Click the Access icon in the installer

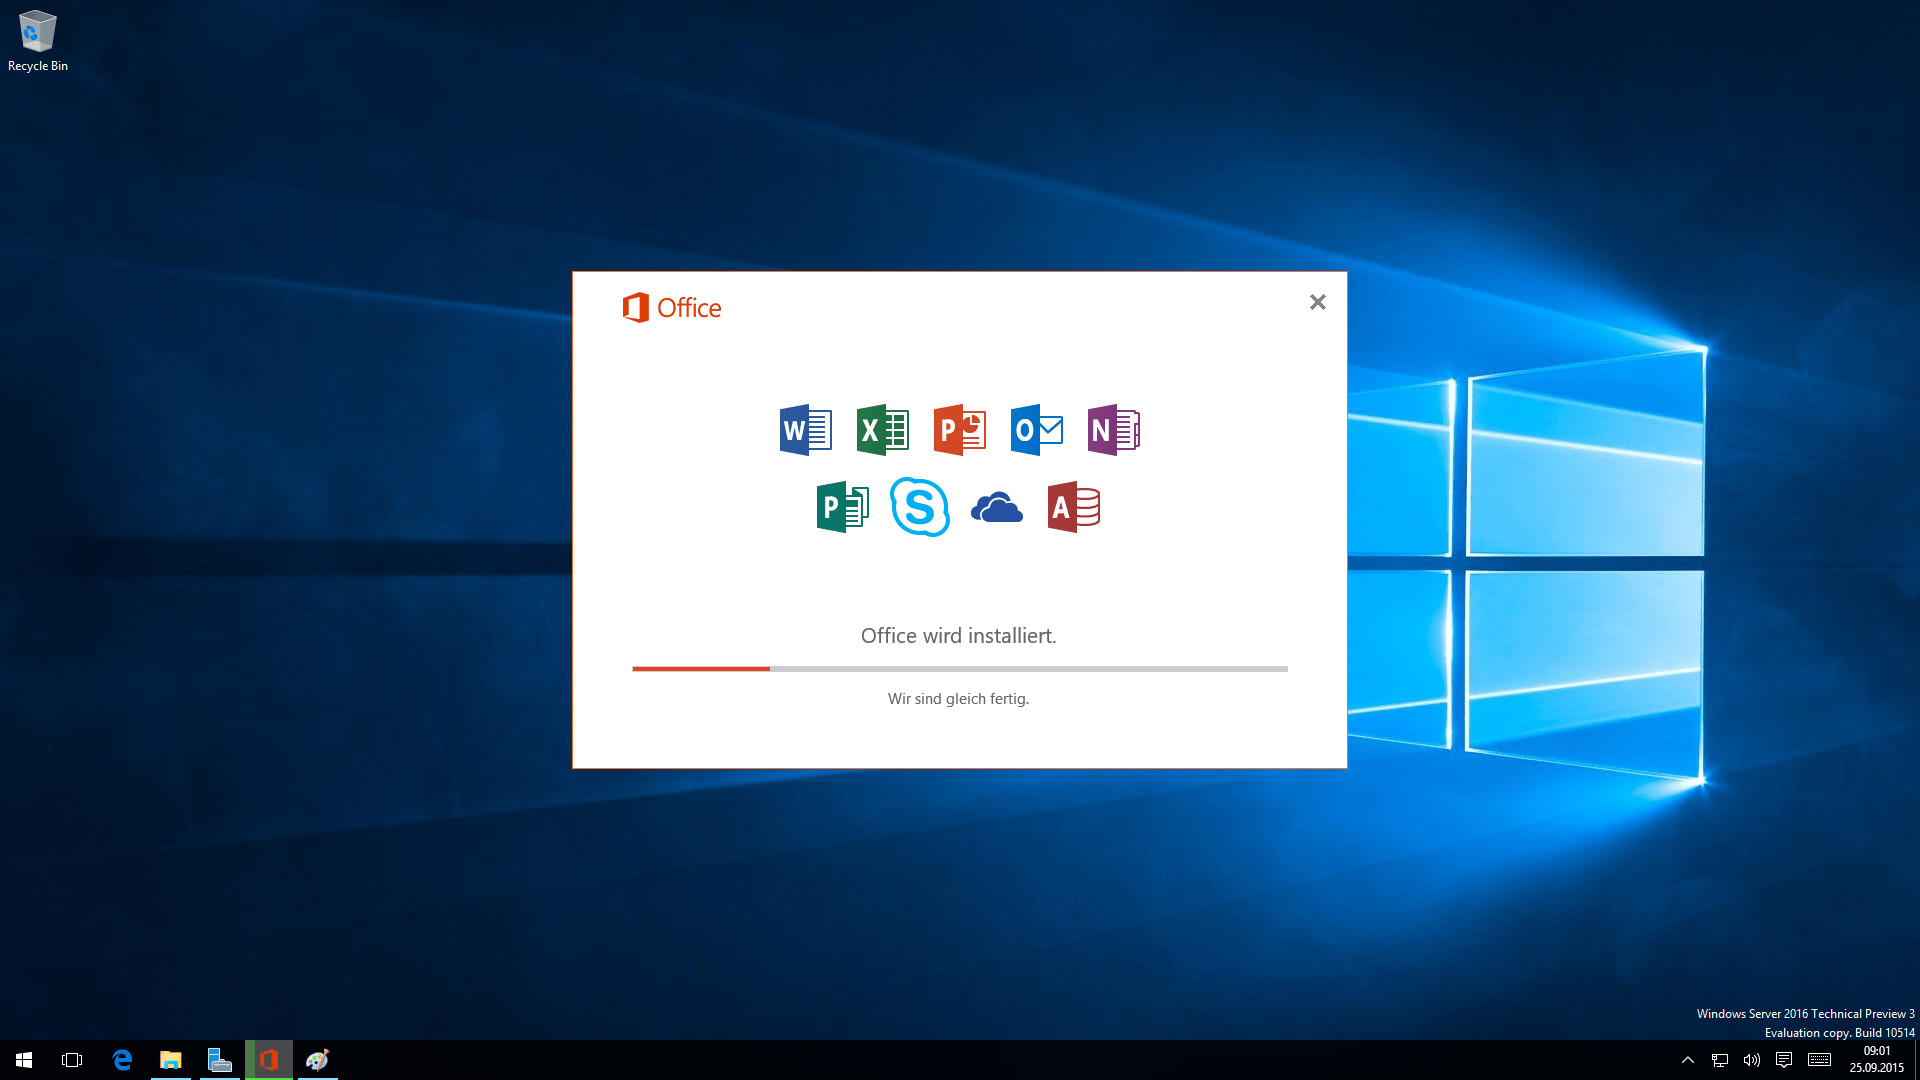(x=1073, y=507)
